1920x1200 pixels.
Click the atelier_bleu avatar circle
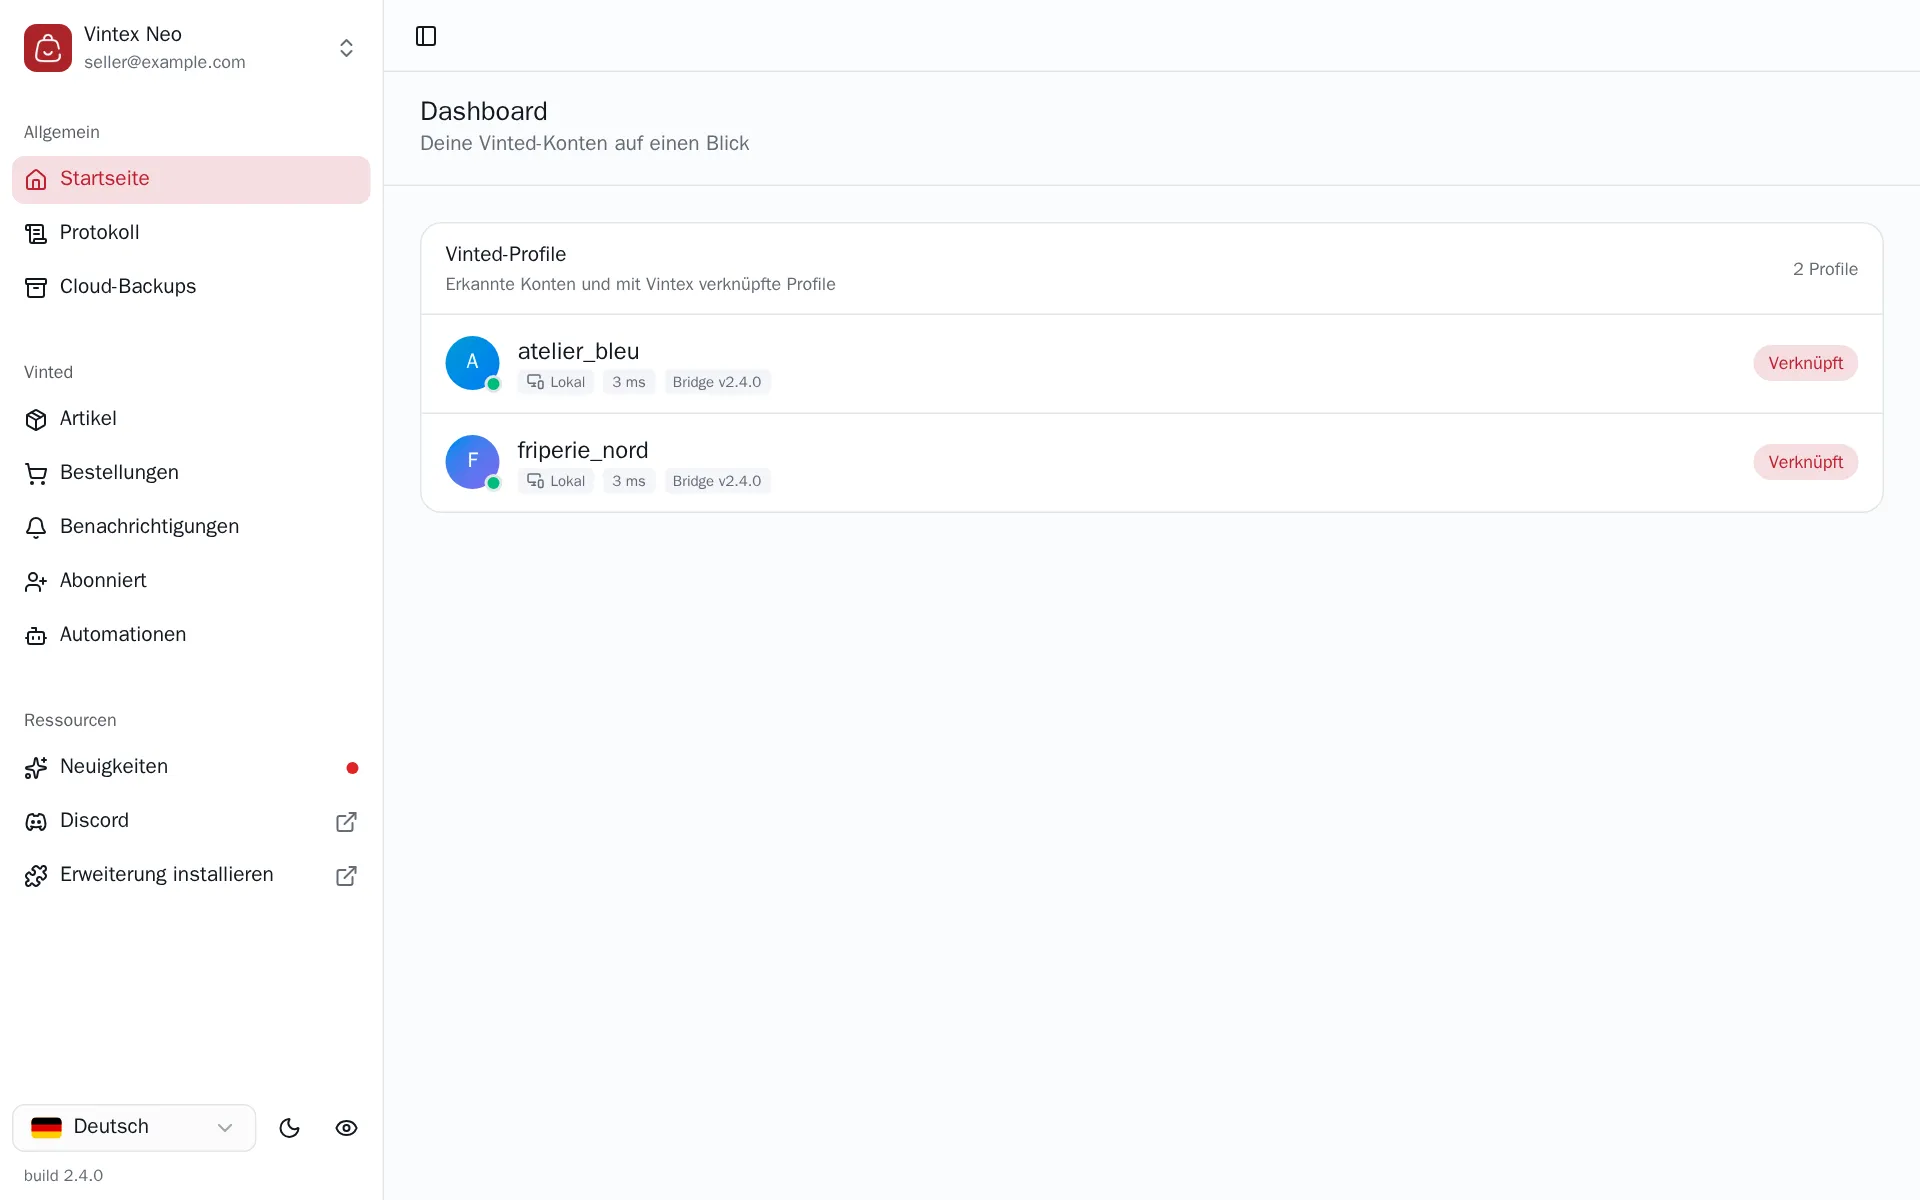[x=472, y=363]
